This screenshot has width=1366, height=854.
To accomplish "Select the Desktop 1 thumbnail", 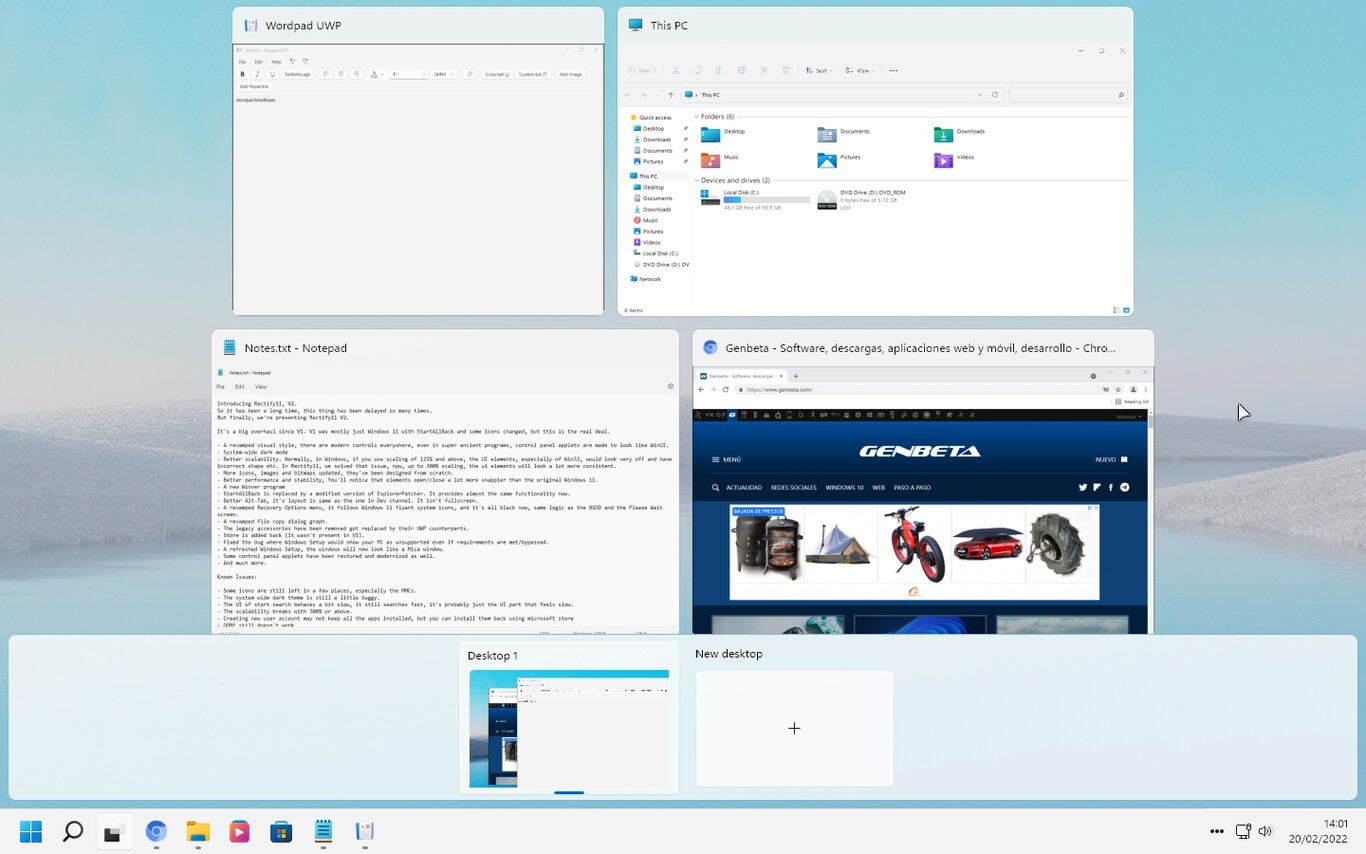I will coord(568,730).
